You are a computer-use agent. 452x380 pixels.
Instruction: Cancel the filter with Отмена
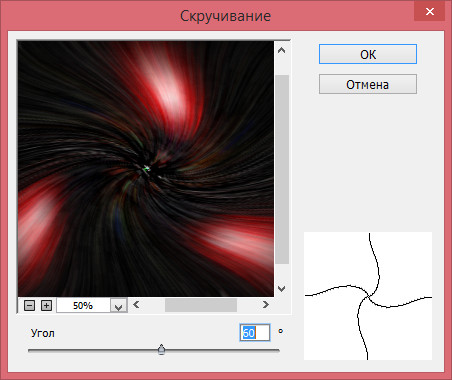368,84
